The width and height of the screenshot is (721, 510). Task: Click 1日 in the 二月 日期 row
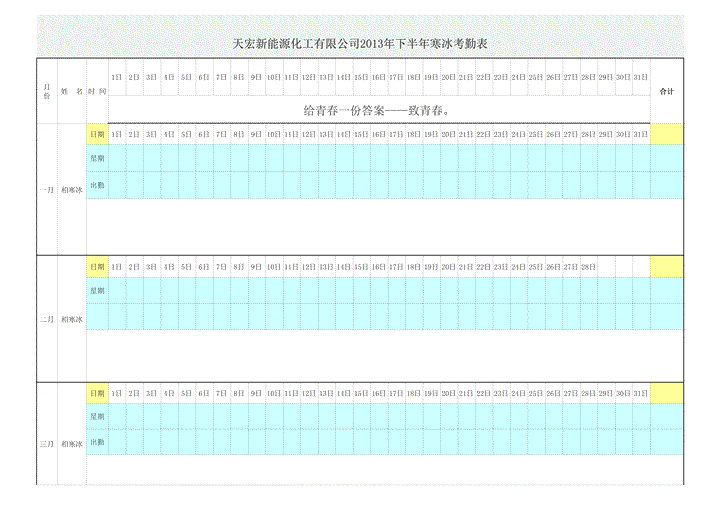[x=117, y=267]
